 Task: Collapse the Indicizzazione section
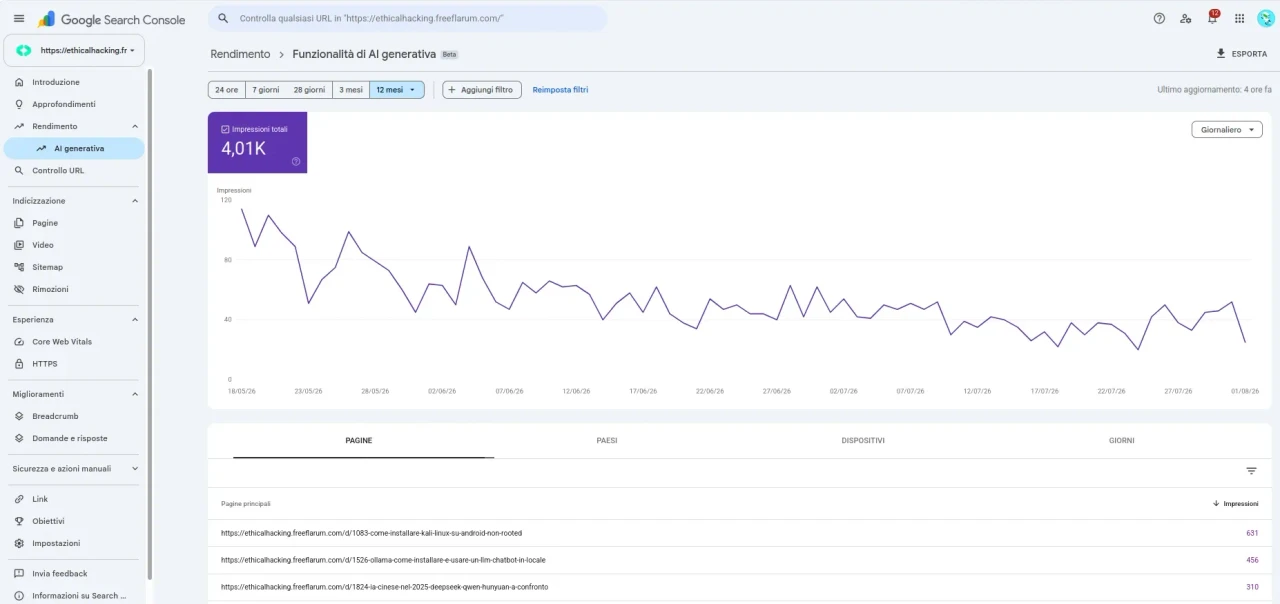tap(135, 201)
